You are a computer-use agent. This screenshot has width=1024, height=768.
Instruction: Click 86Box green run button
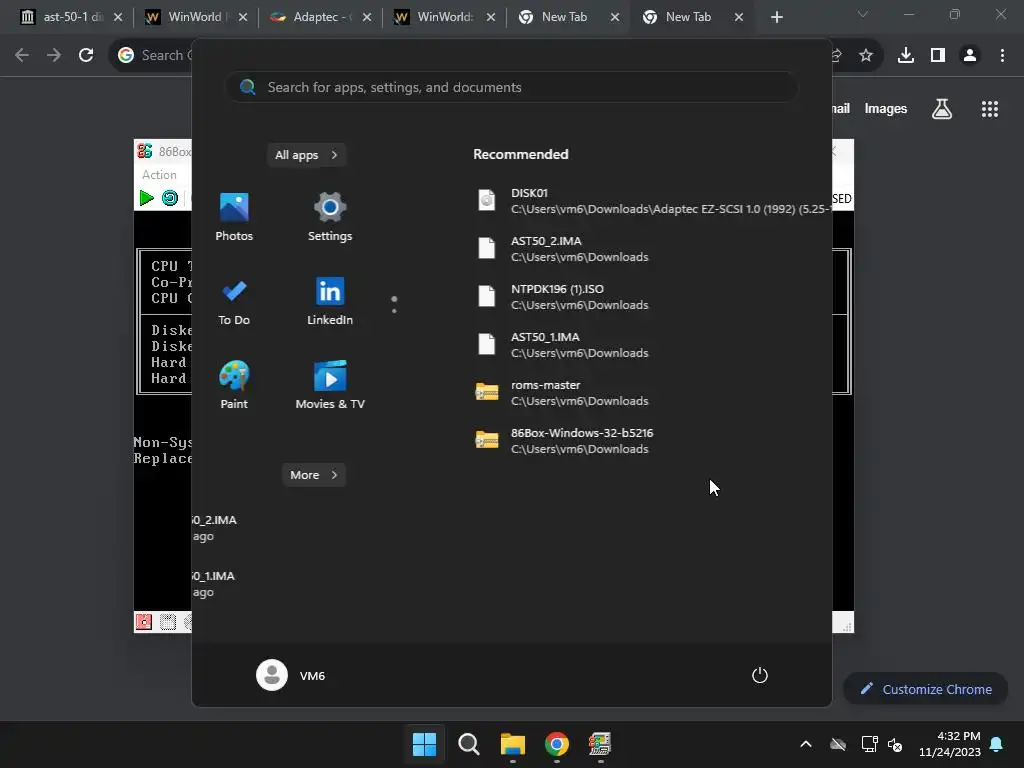coord(146,197)
